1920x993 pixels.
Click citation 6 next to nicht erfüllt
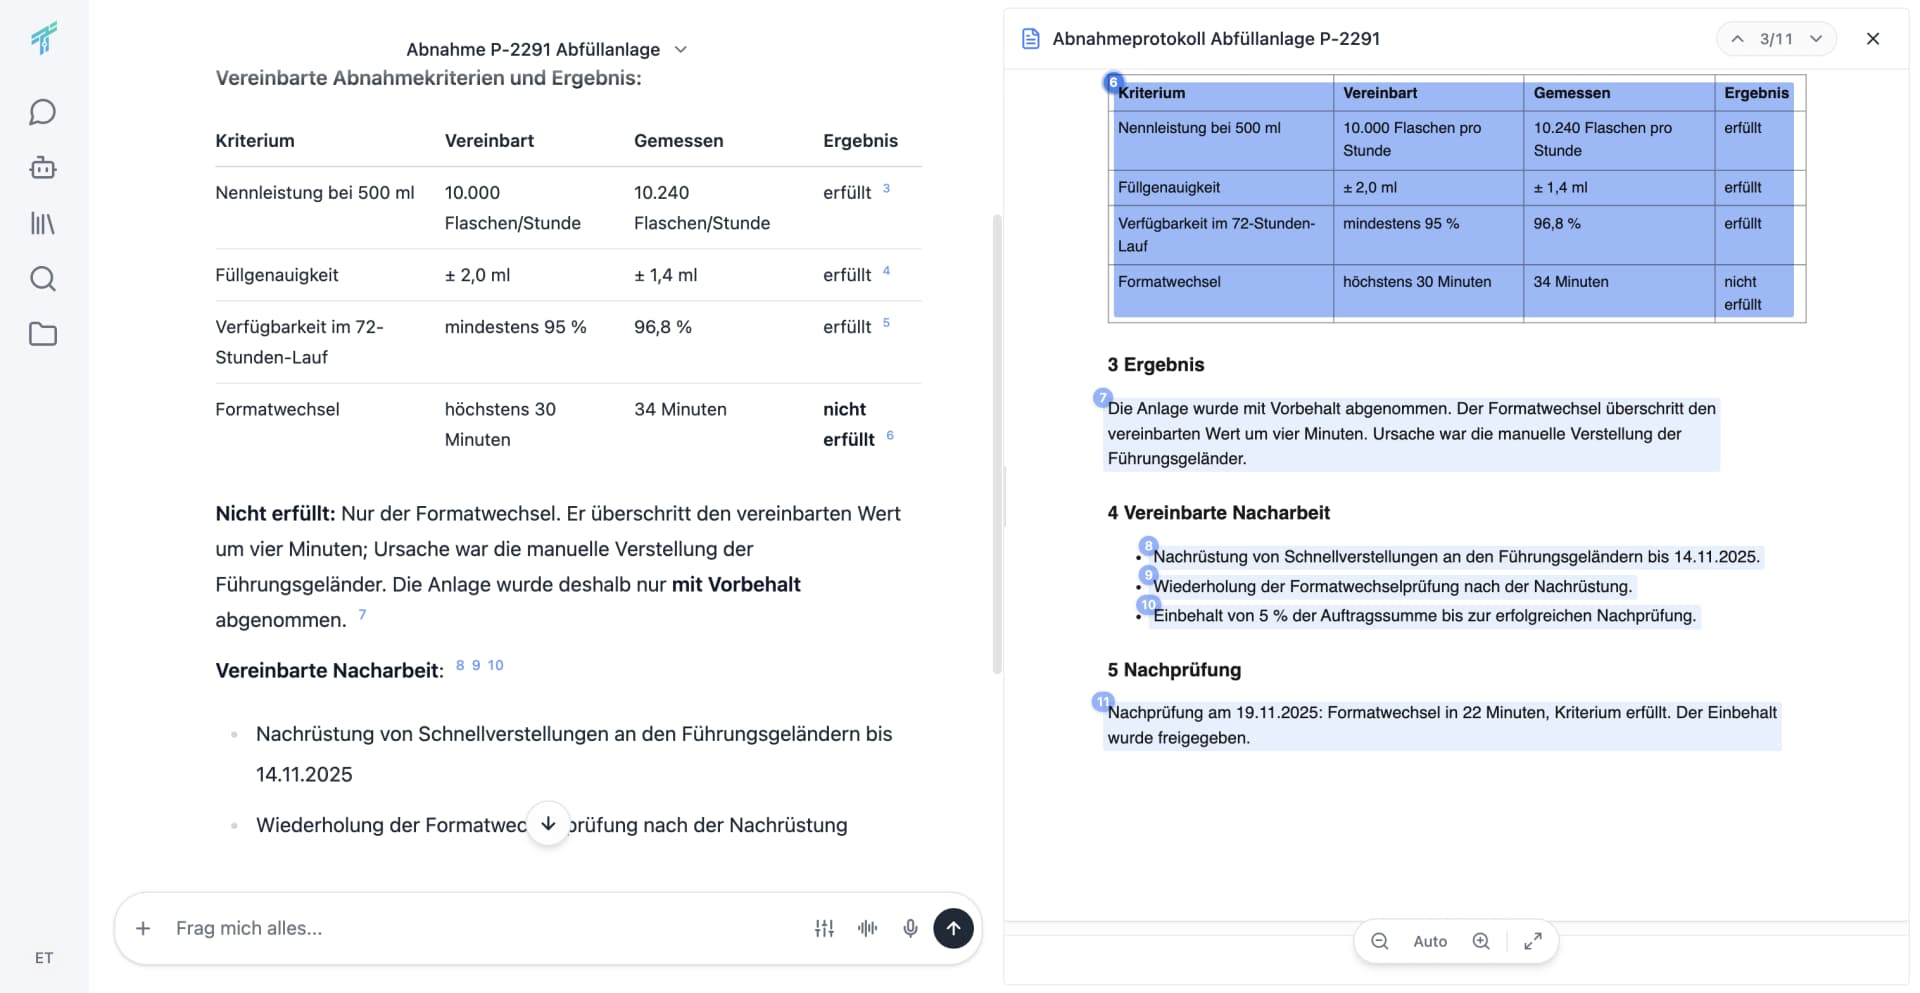pos(890,435)
